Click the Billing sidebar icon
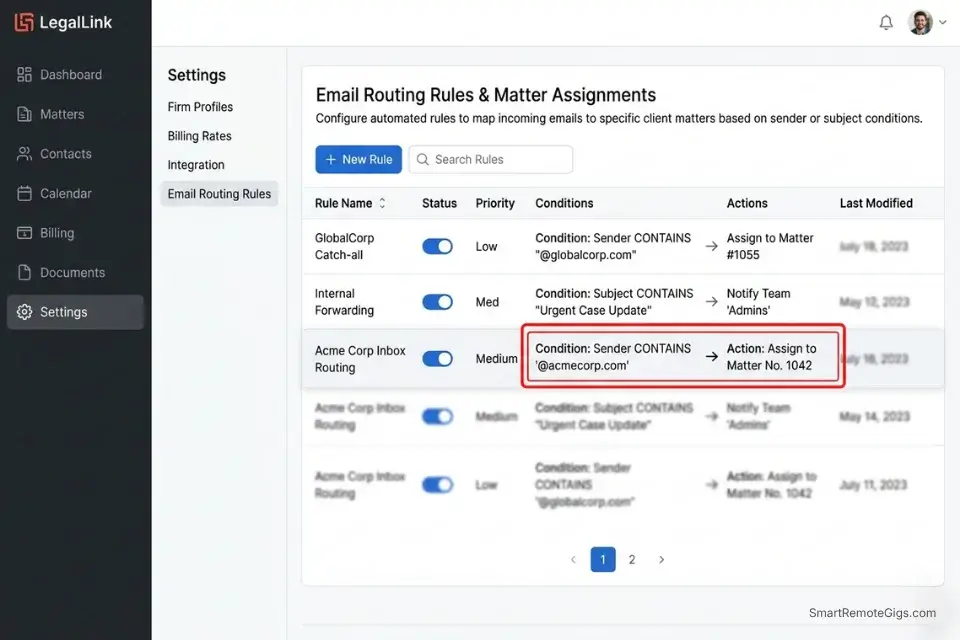 coord(24,233)
